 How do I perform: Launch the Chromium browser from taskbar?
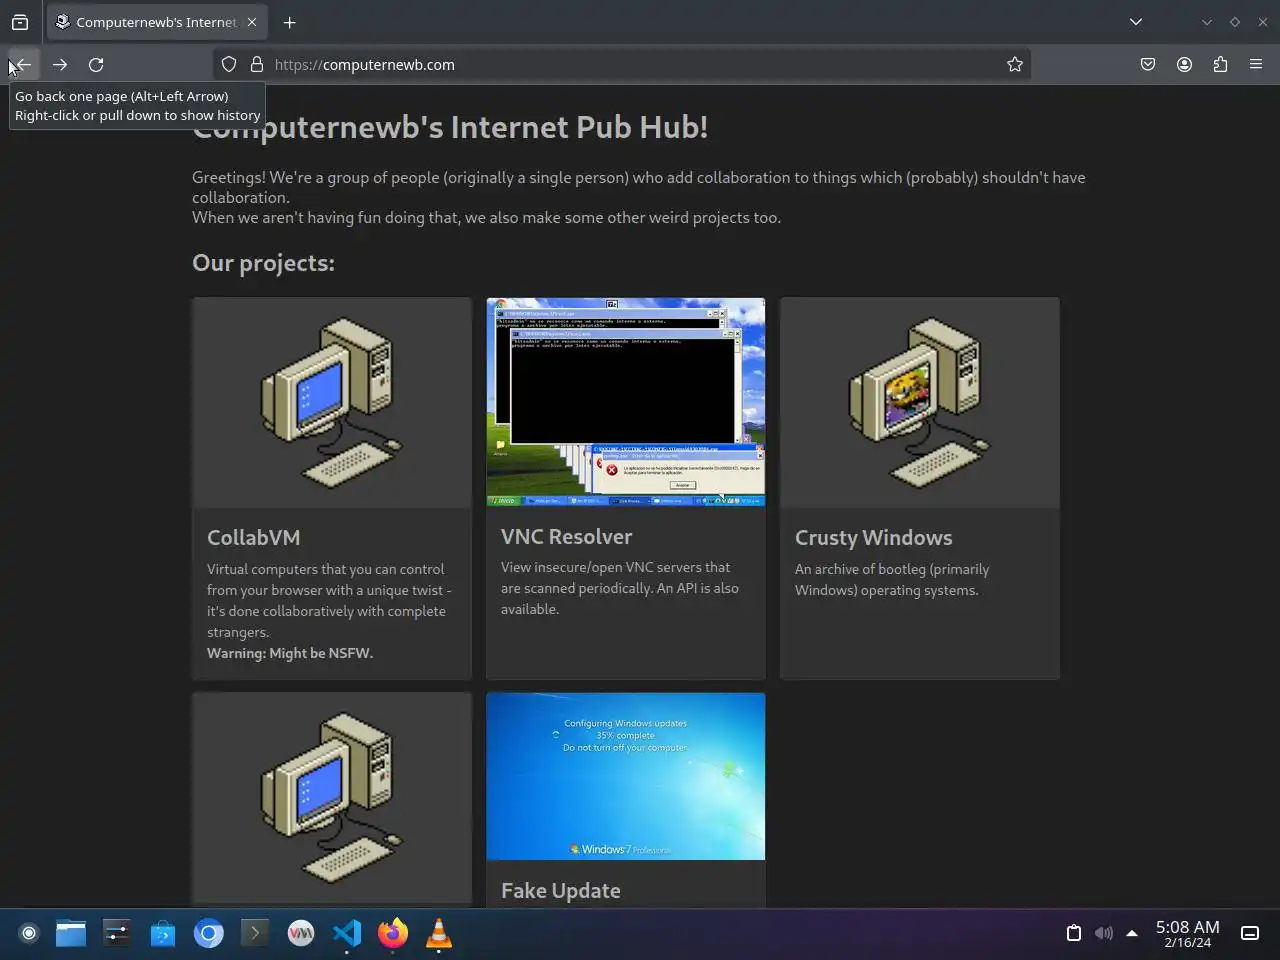209,933
